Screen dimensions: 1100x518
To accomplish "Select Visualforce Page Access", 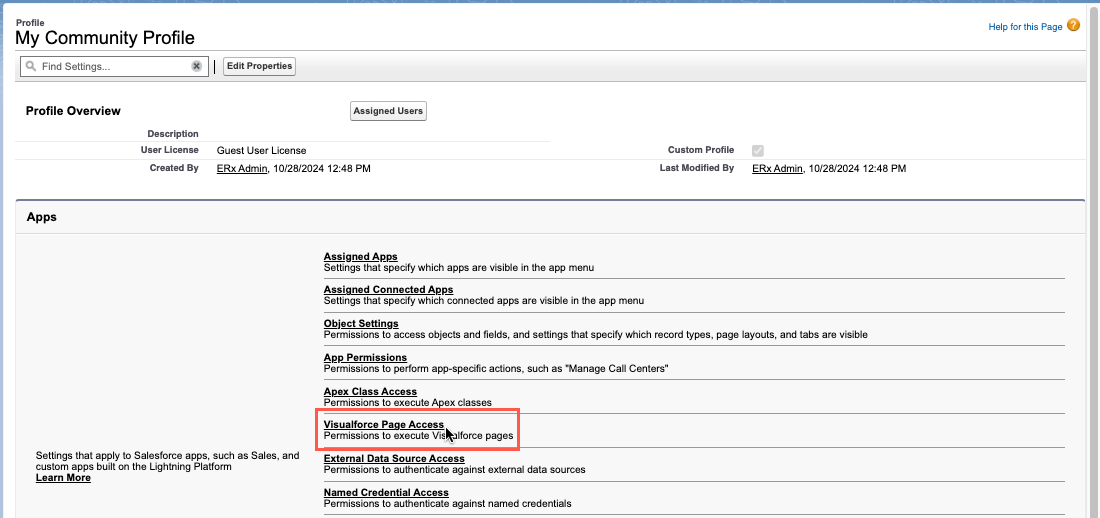I will click(383, 425).
